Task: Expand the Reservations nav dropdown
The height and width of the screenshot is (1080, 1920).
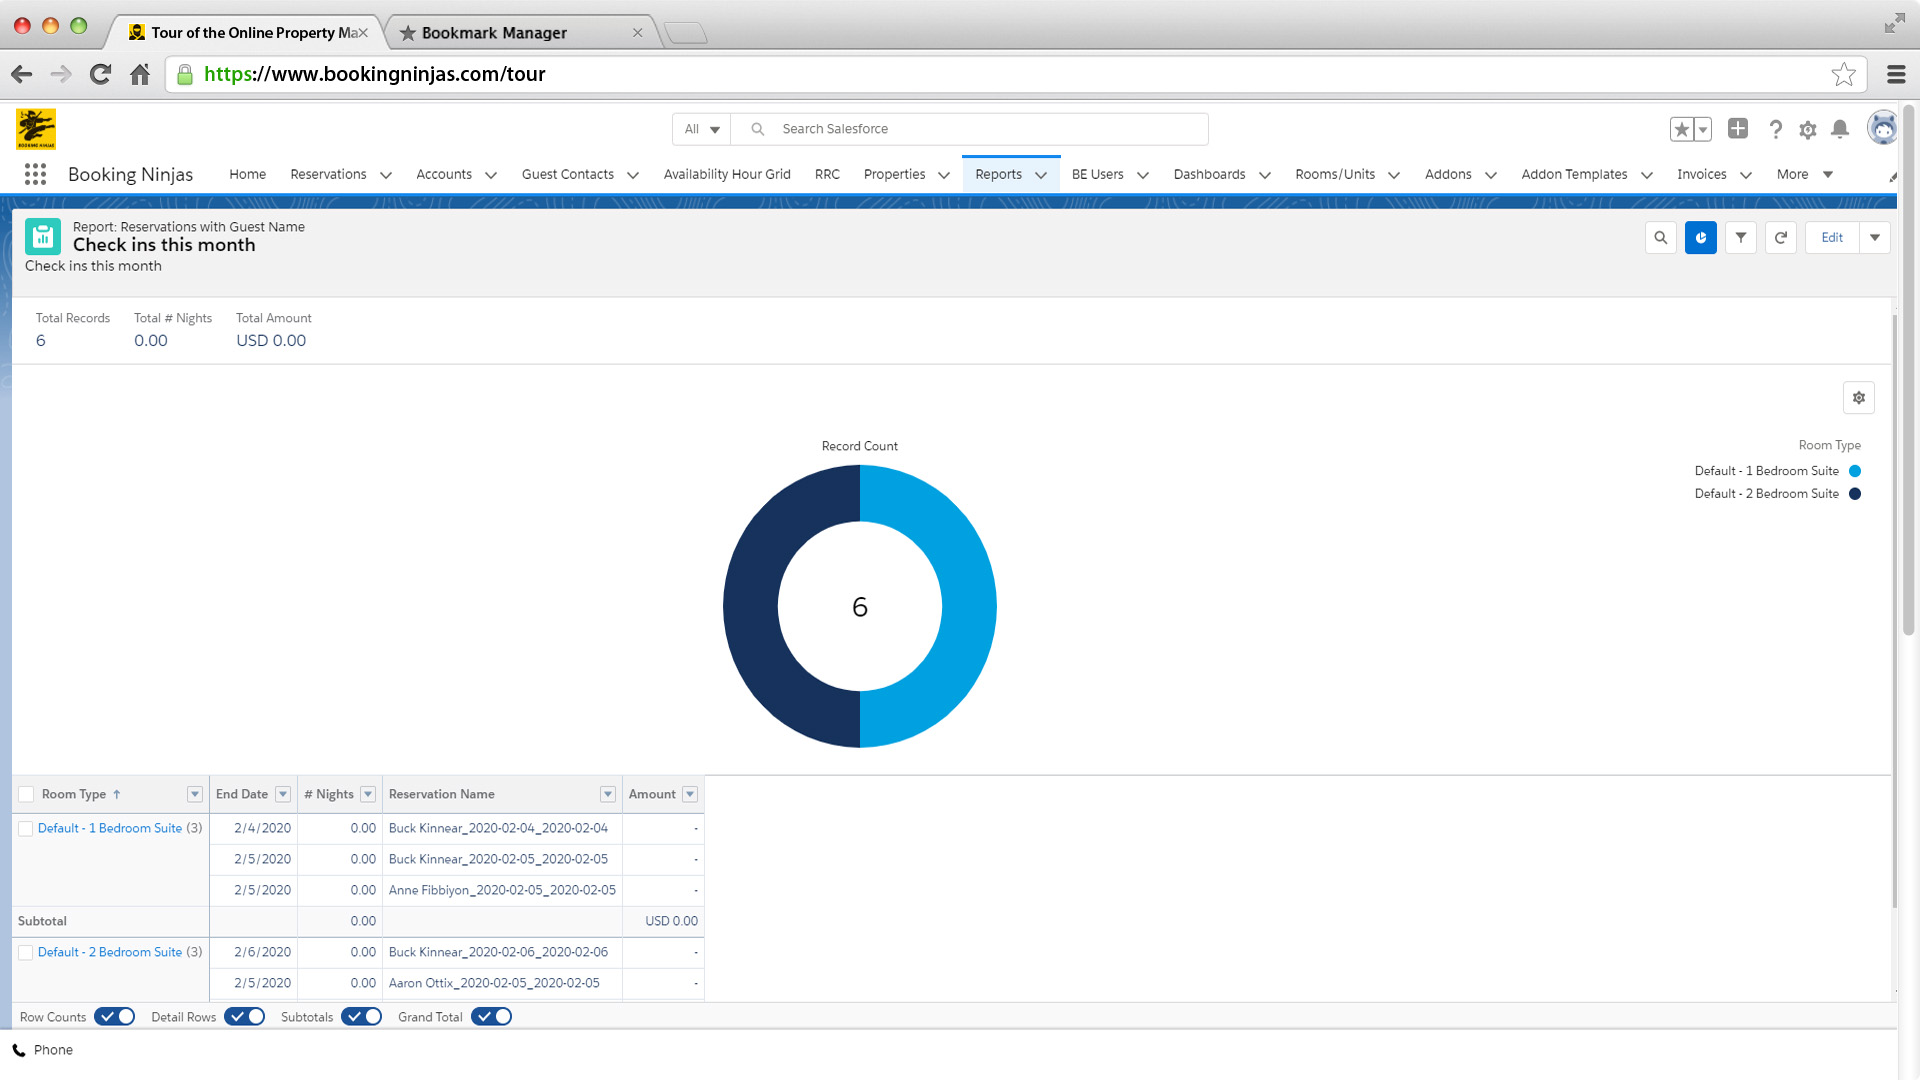Action: (386, 175)
